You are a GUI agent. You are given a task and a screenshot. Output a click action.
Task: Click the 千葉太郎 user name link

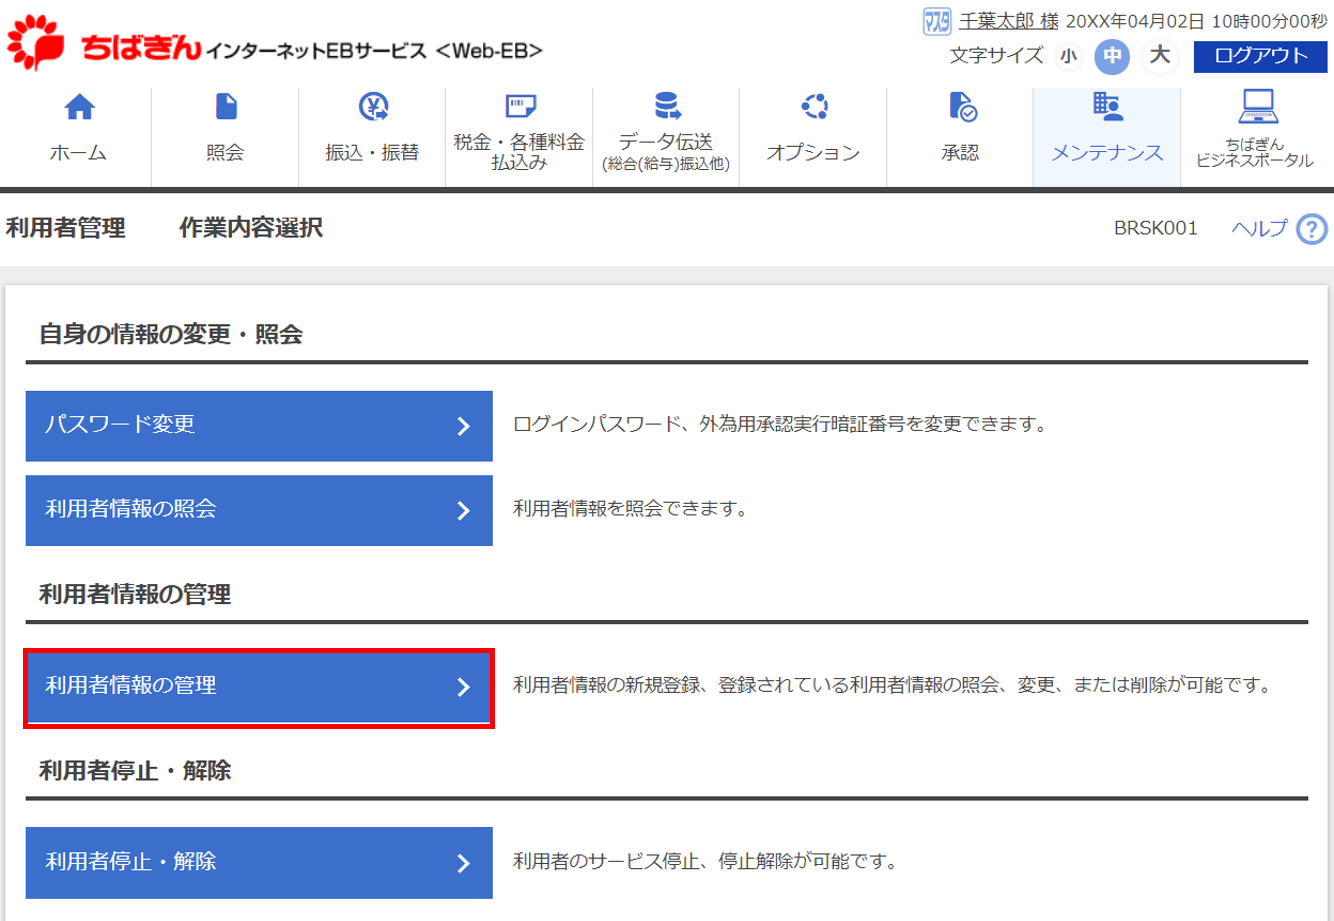click(1008, 21)
